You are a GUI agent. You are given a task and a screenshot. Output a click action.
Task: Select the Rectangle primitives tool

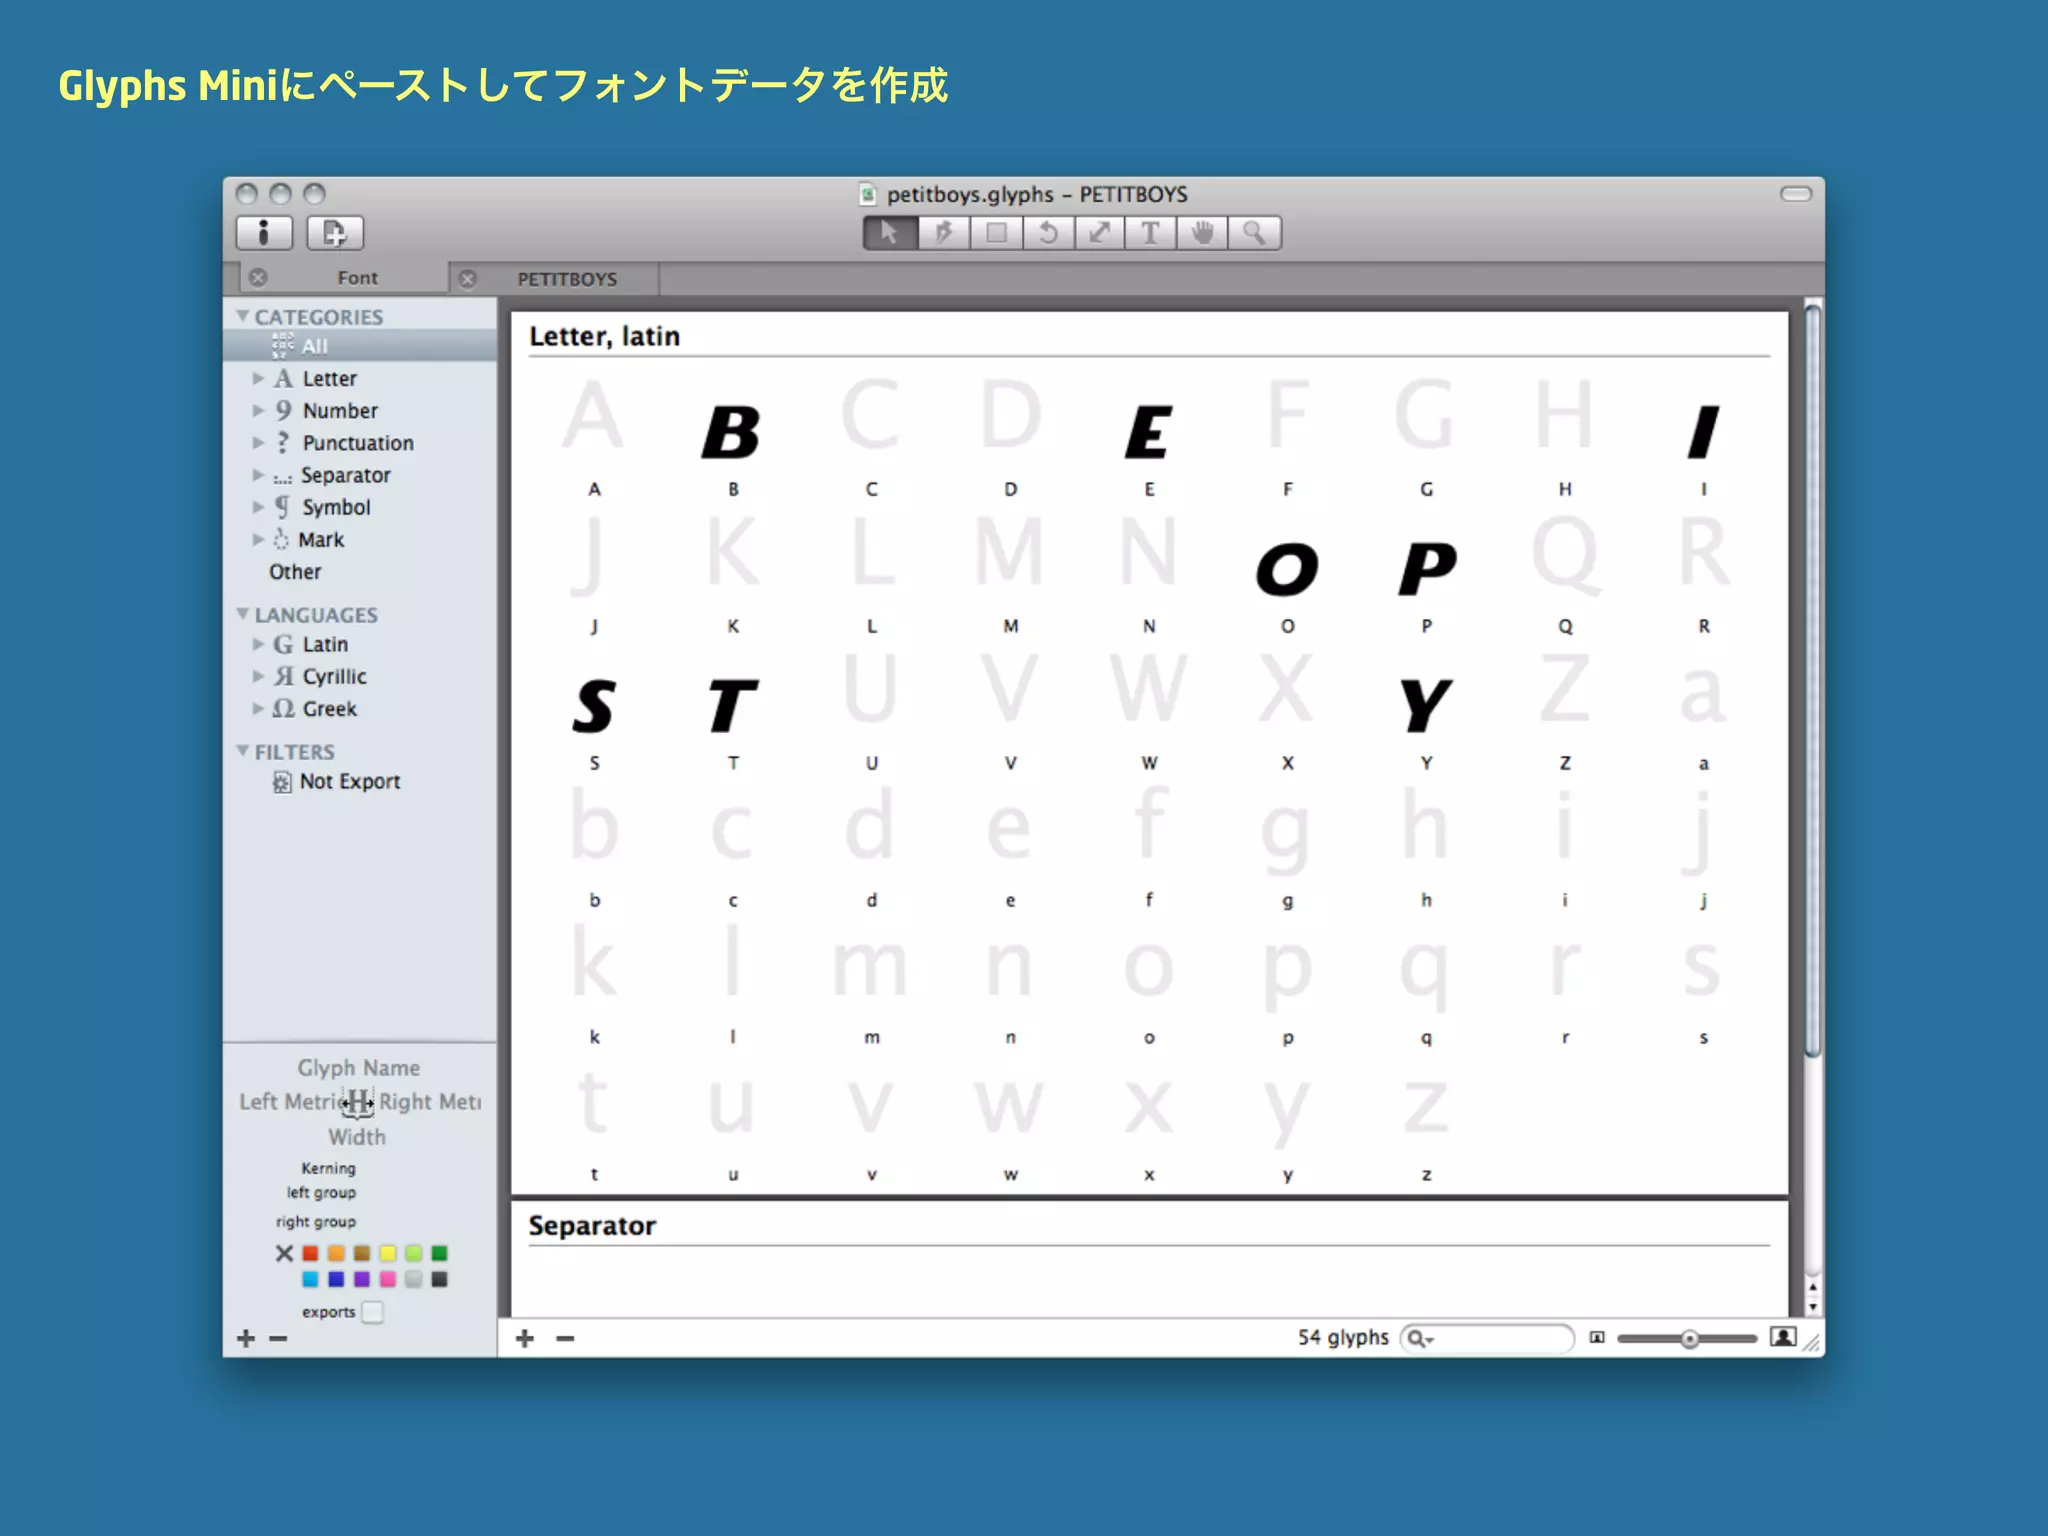pyautogui.click(x=996, y=233)
